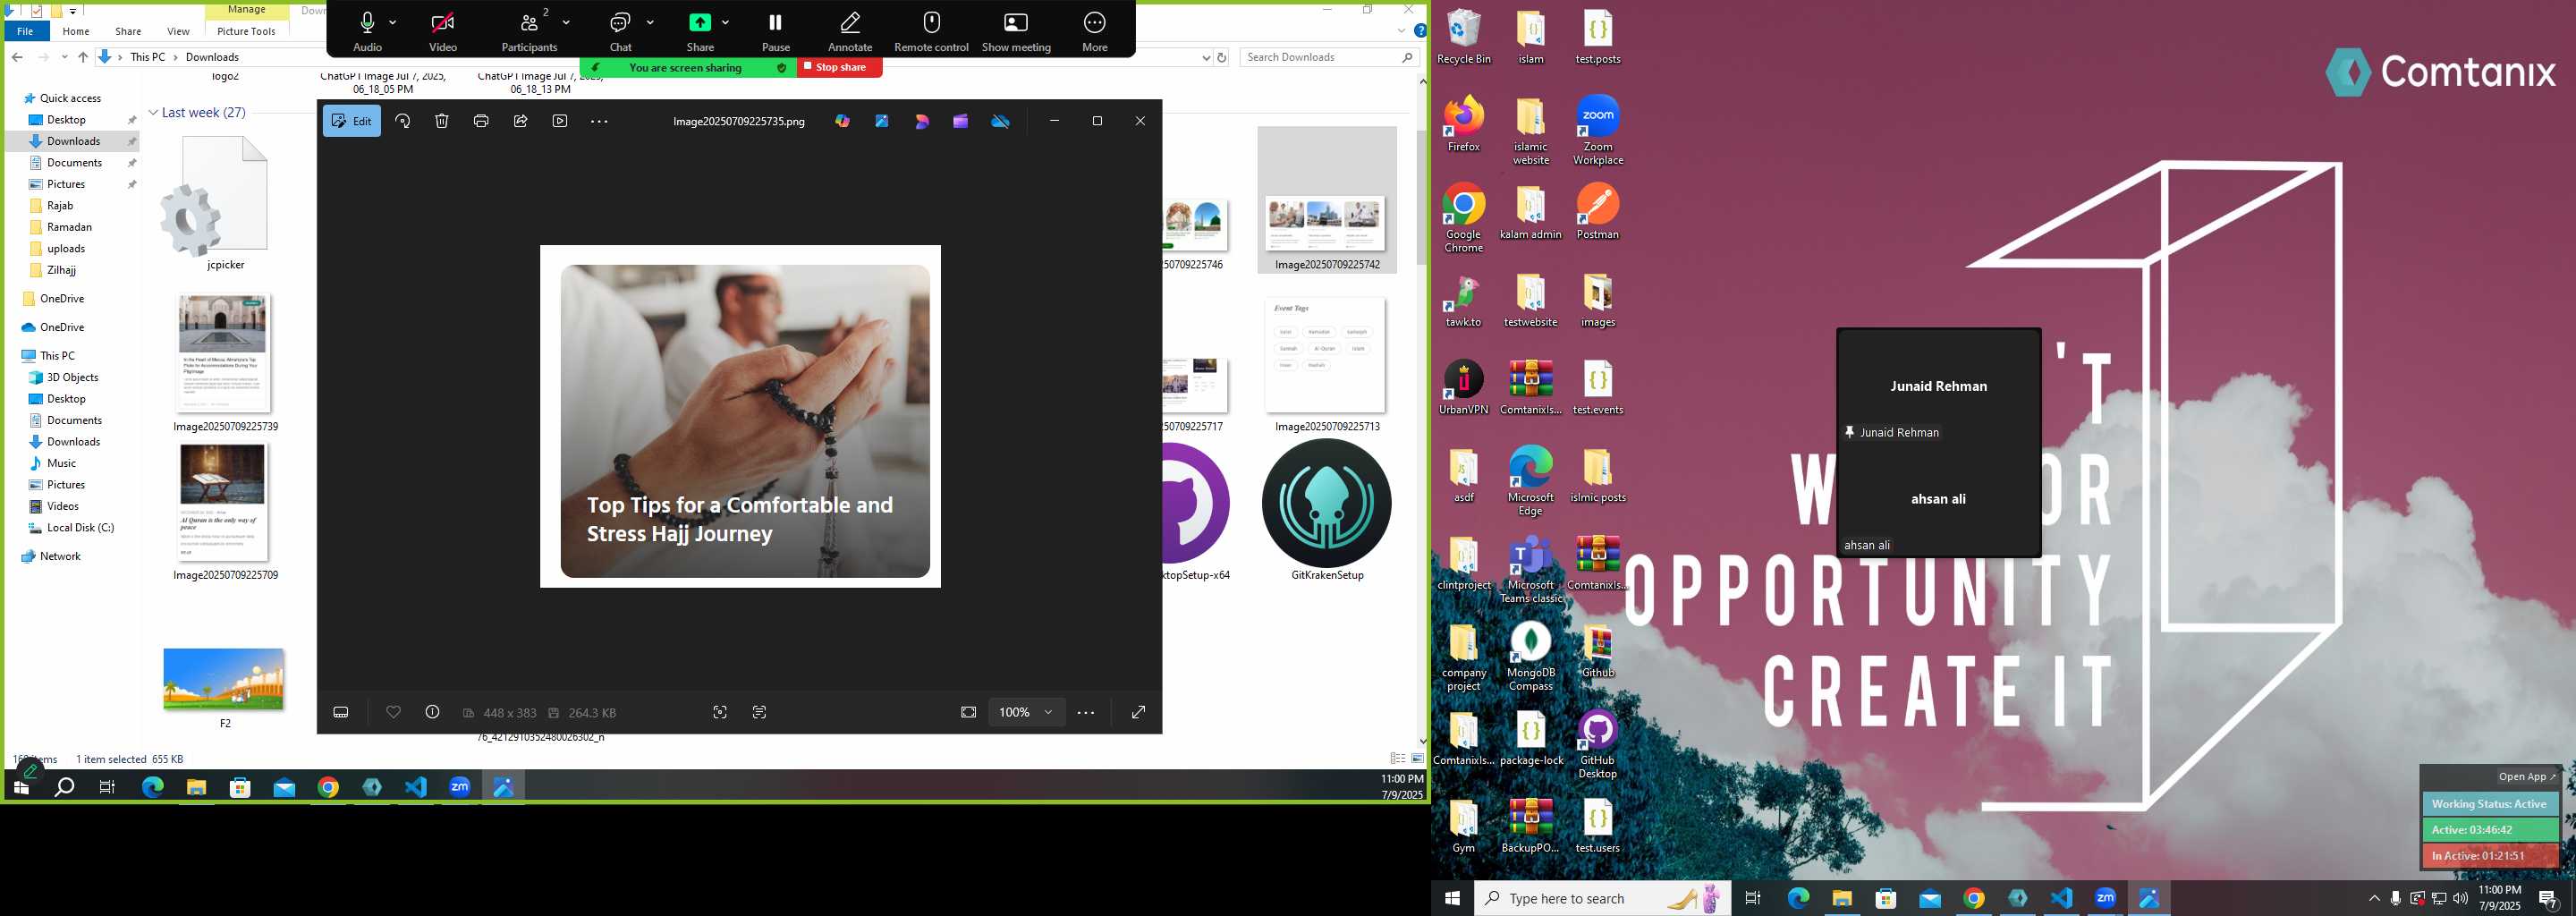Viewport: 2576px width, 916px height.
Task: Expand Zoom Participants options arrow
Action: click(x=566, y=22)
